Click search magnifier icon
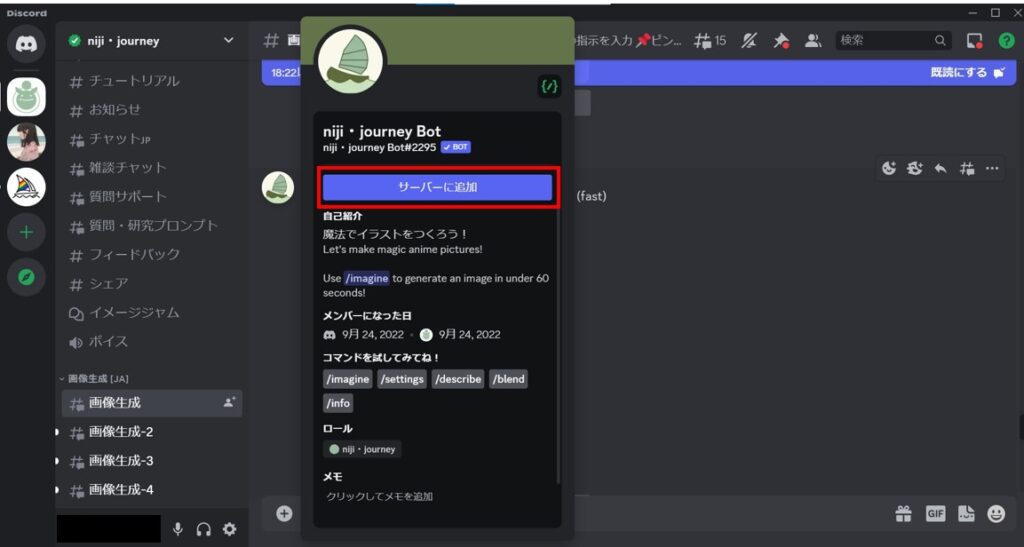 pyautogui.click(x=940, y=40)
